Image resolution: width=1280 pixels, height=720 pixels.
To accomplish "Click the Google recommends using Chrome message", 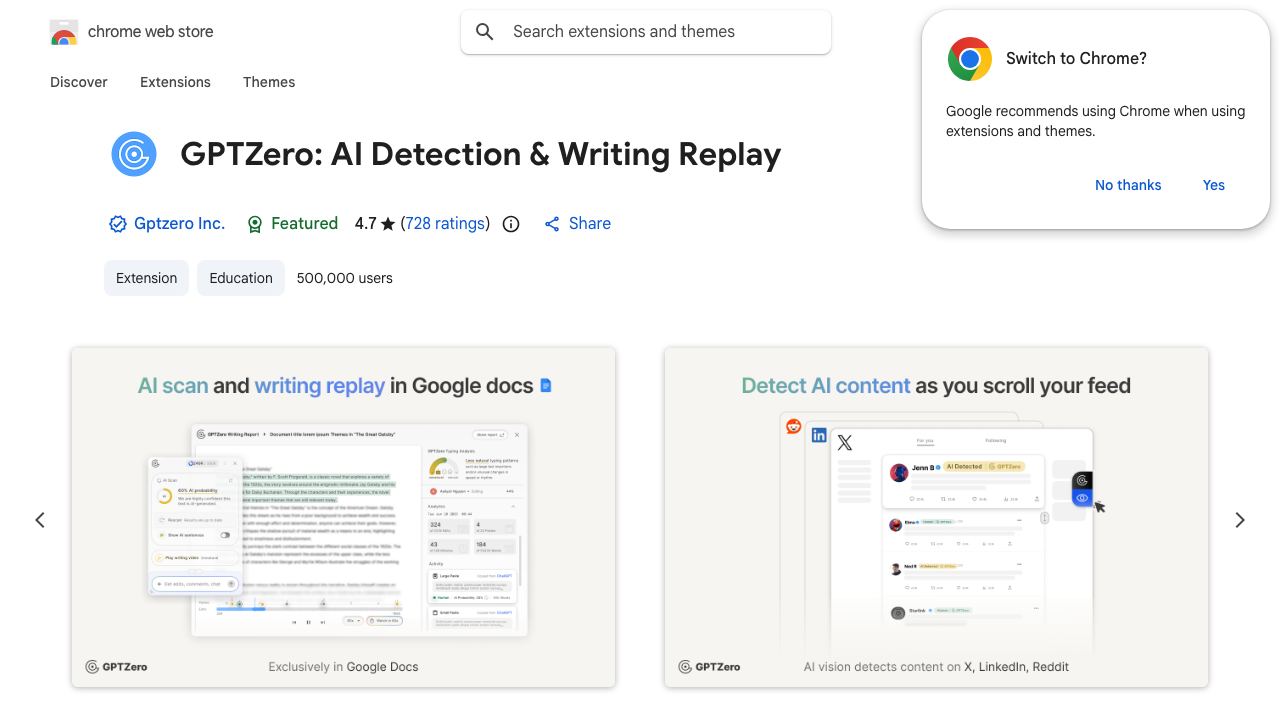I will [x=1096, y=121].
